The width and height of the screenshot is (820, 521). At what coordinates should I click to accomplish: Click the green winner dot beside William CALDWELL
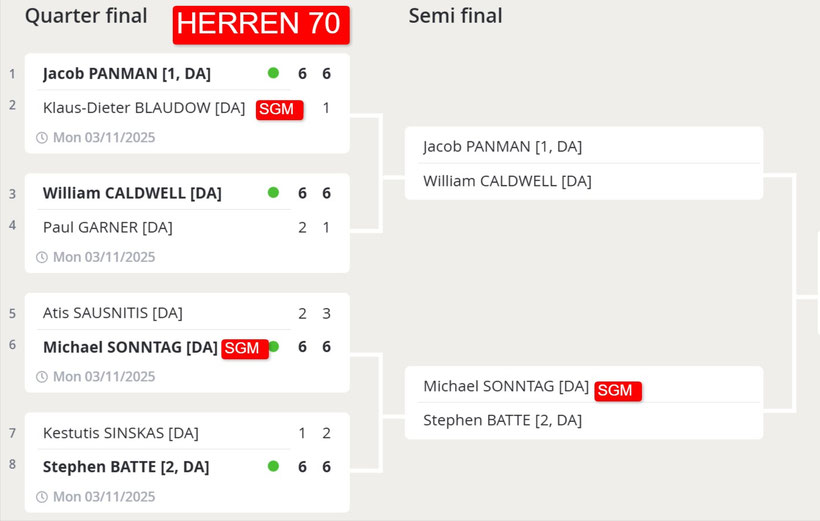click(x=273, y=192)
